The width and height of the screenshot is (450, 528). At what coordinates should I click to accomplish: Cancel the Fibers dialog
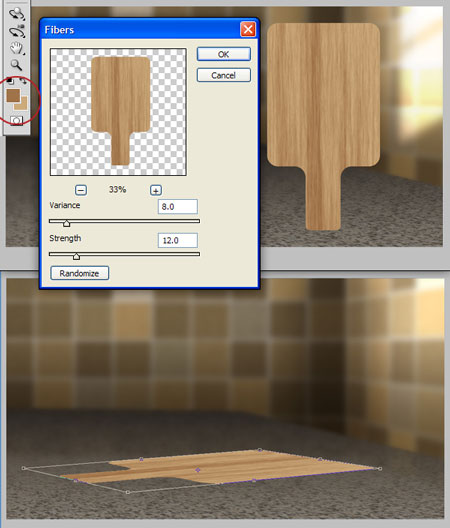tap(224, 75)
